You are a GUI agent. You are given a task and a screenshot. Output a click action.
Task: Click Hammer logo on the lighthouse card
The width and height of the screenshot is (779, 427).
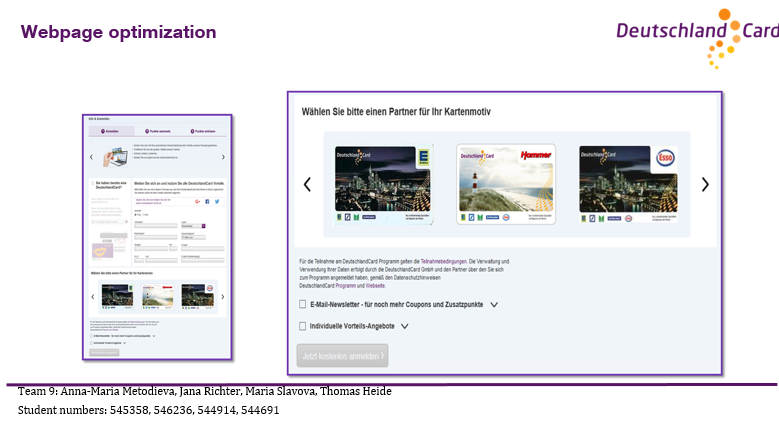tap(536, 155)
